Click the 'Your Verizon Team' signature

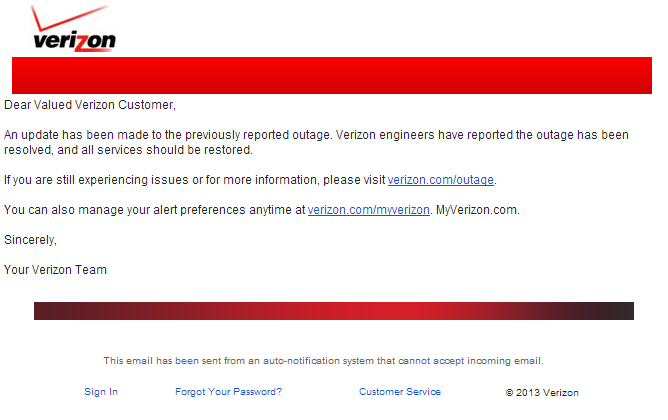tap(55, 270)
